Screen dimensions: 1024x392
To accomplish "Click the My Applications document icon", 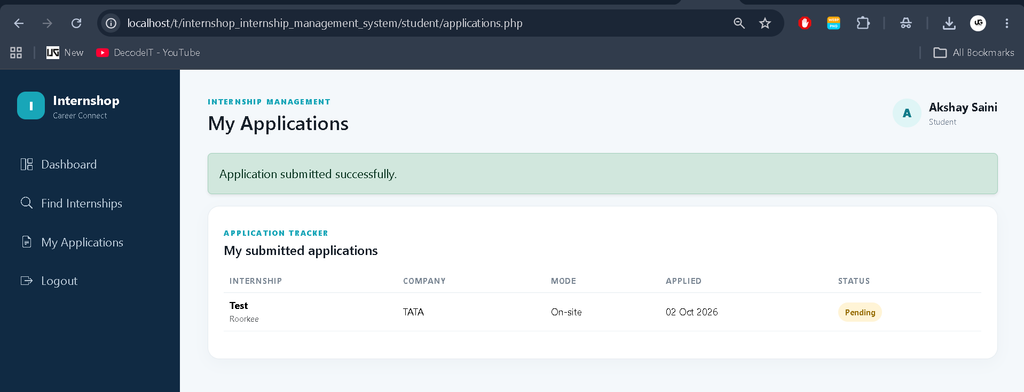I will click(x=27, y=242).
